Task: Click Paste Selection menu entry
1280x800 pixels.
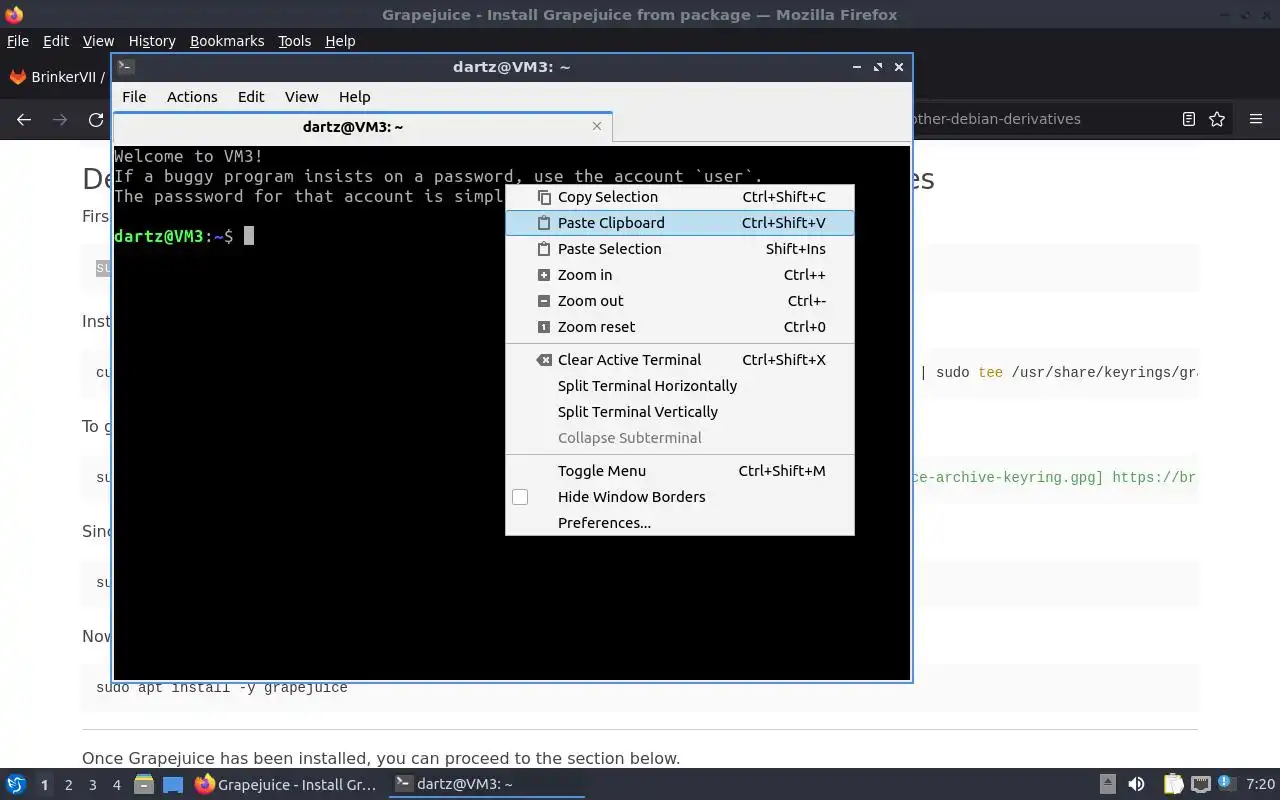Action: [x=680, y=249]
